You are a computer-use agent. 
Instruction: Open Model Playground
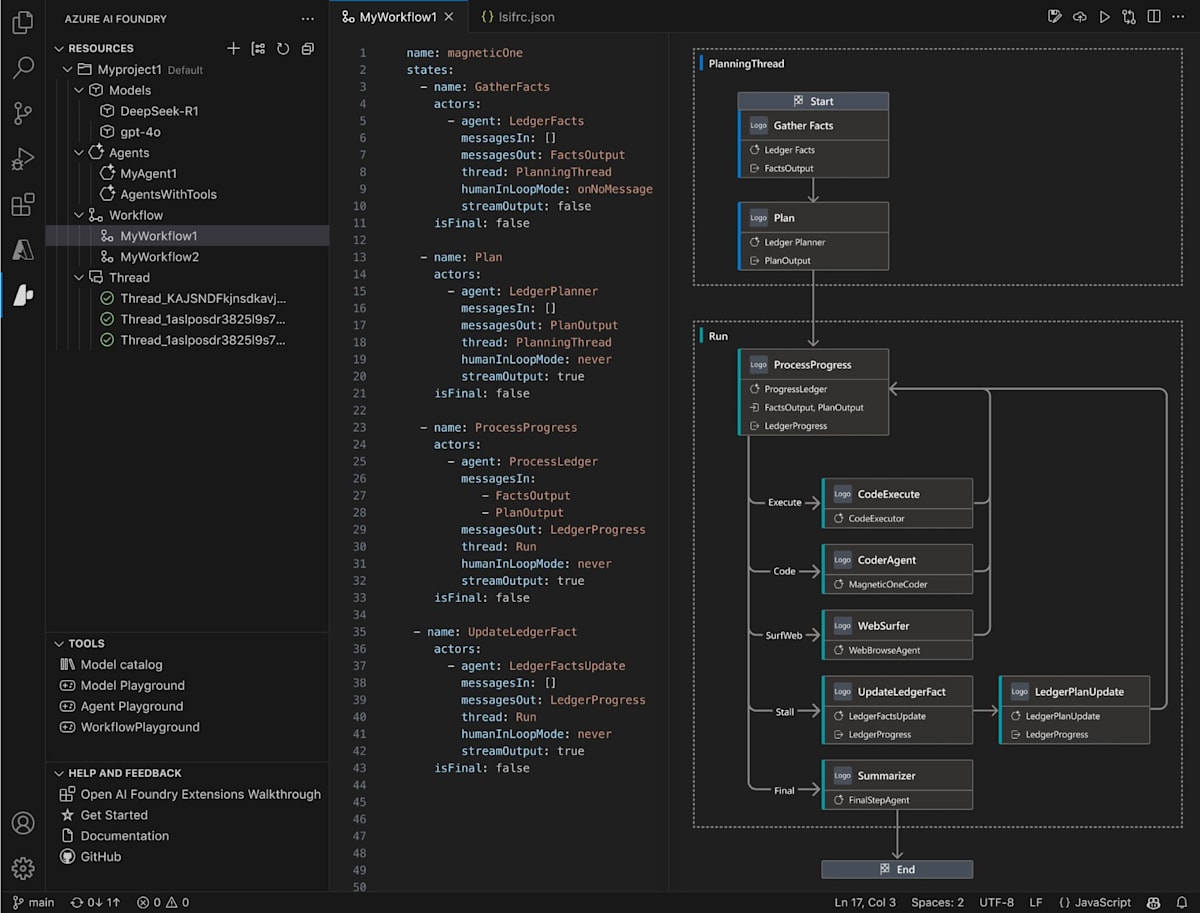click(x=132, y=686)
